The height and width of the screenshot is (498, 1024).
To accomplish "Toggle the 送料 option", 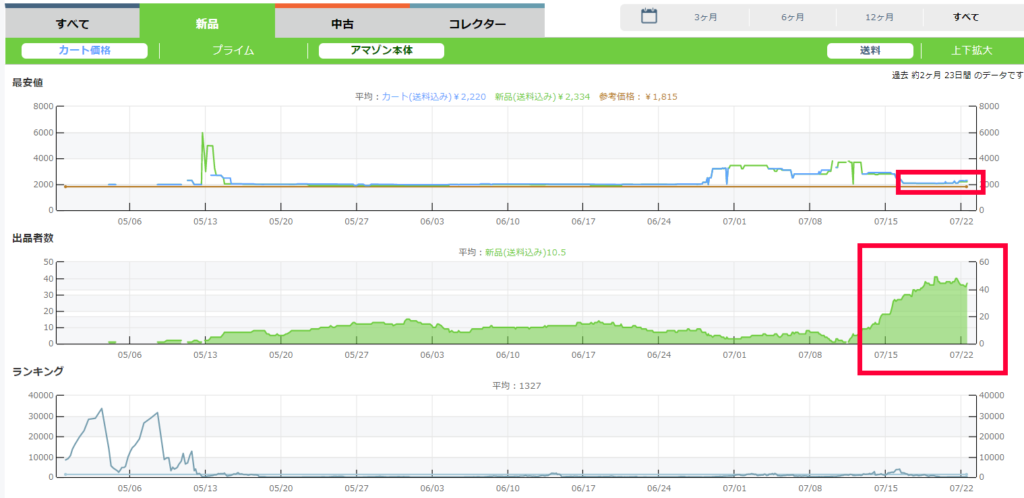I will (870, 51).
